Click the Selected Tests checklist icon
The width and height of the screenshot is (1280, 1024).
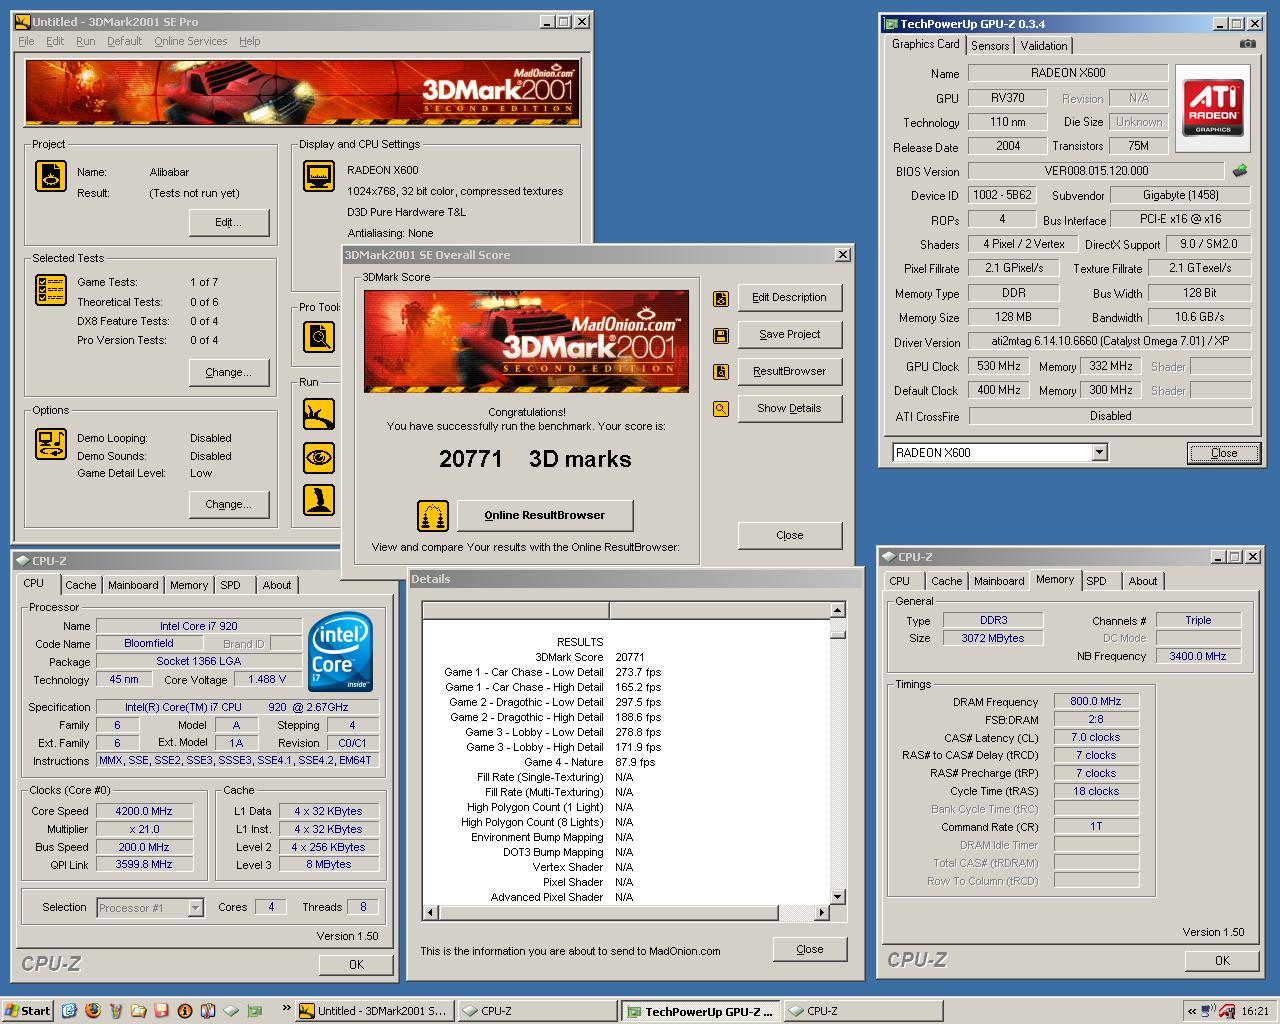(x=51, y=290)
